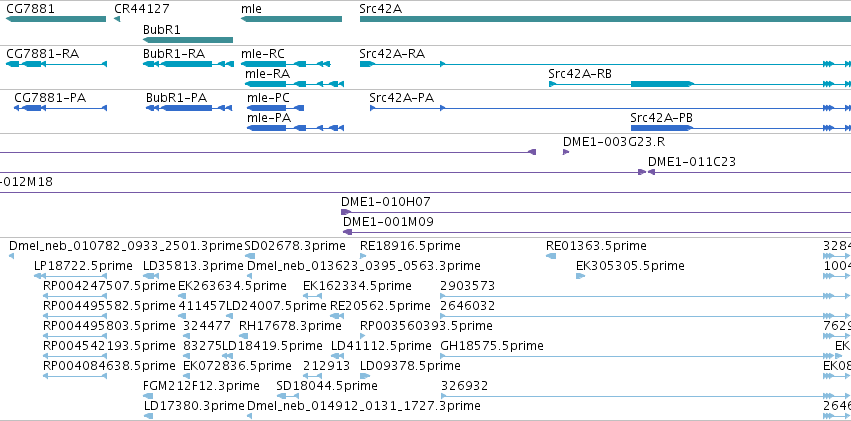Click the EK305305.5prime EST marker
Image resolution: width=851 pixels, height=421 pixels.
[x=581, y=276]
